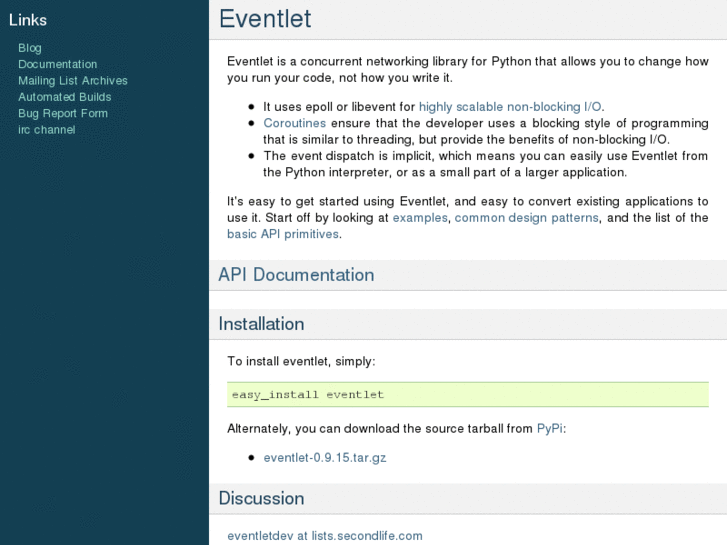Screen dimensions: 727x545
Task: Visit Mailing List Archives link
Action: tap(73, 81)
